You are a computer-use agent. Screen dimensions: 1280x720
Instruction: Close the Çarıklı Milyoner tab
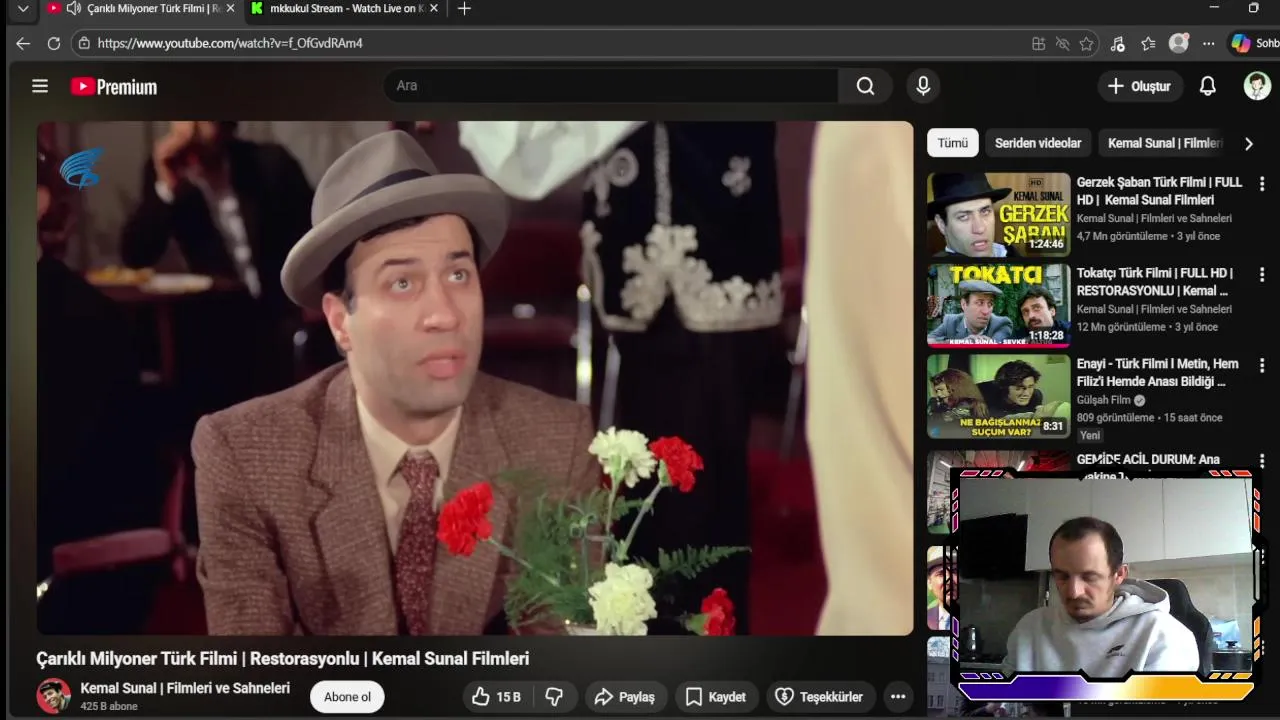(x=231, y=8)
